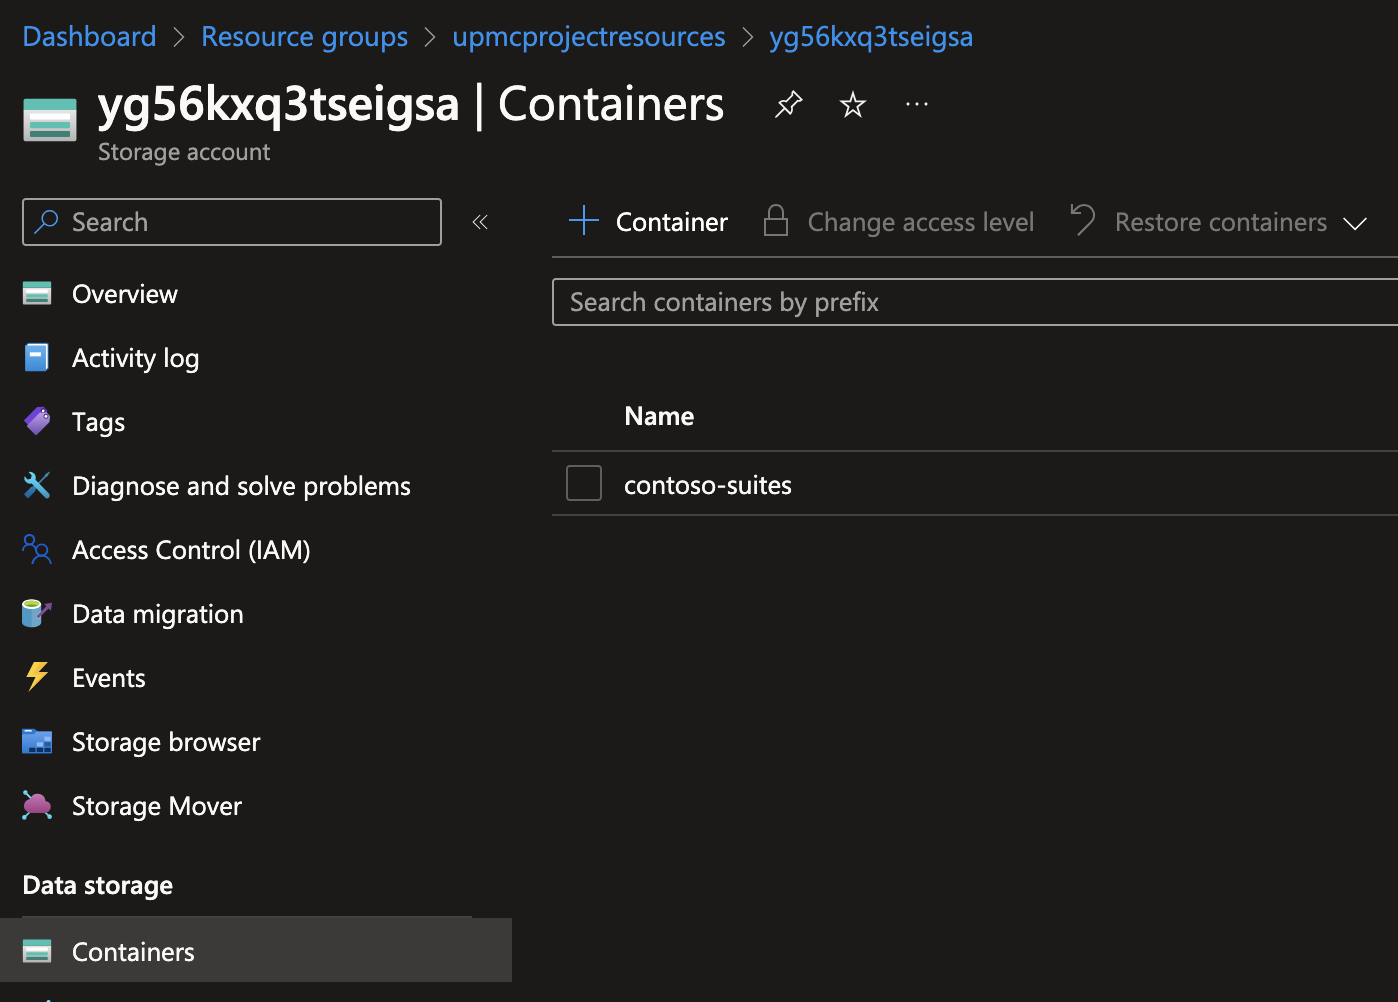Open the contoso-suites container
This screenshot has width=1398, height=1002.
708,485
